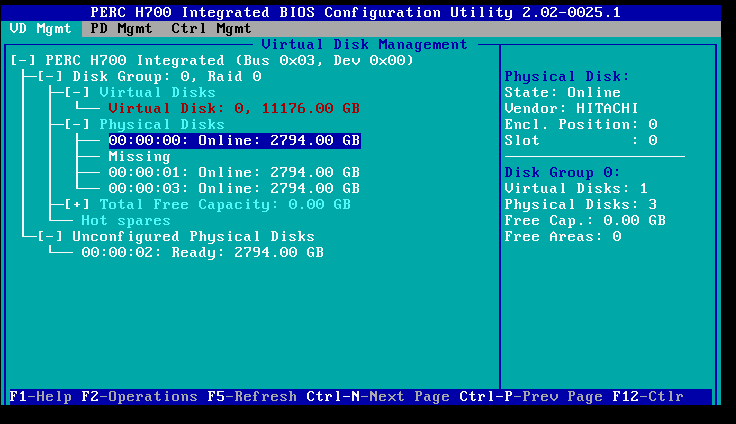The image size is (736, 424).
Task: Select the Hot spares entry
Action: point(126,220)
